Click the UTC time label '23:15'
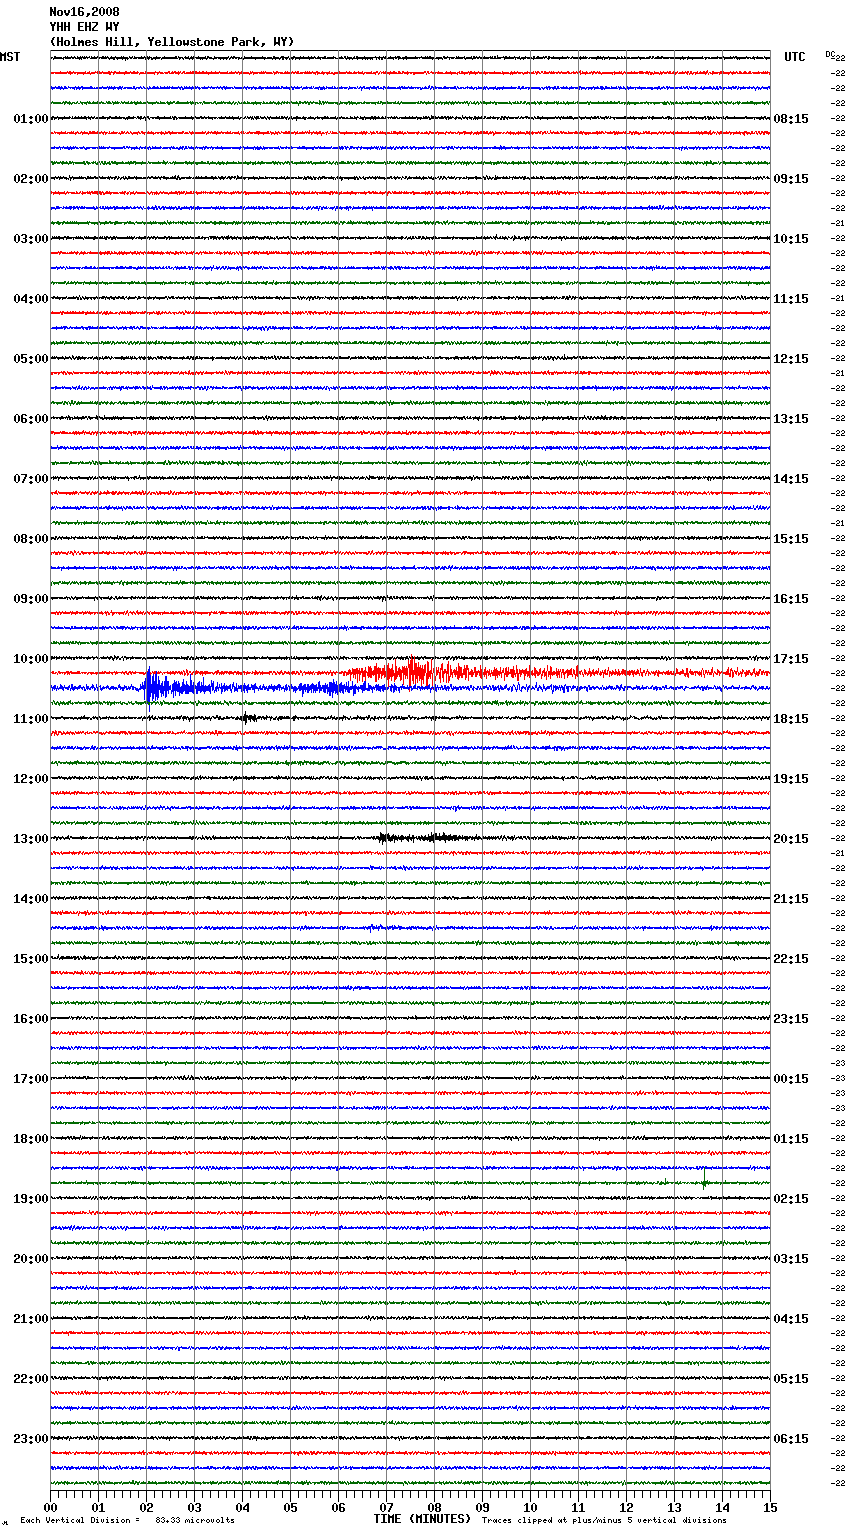Viewport: 850px width, 1534px height. pos(791,1019)
